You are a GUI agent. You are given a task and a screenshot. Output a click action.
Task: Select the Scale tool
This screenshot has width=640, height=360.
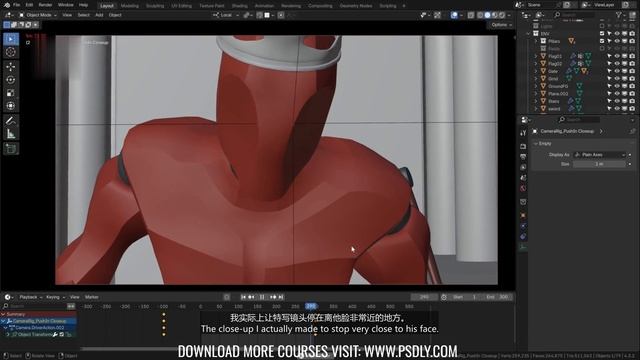[x=11, y=93]
